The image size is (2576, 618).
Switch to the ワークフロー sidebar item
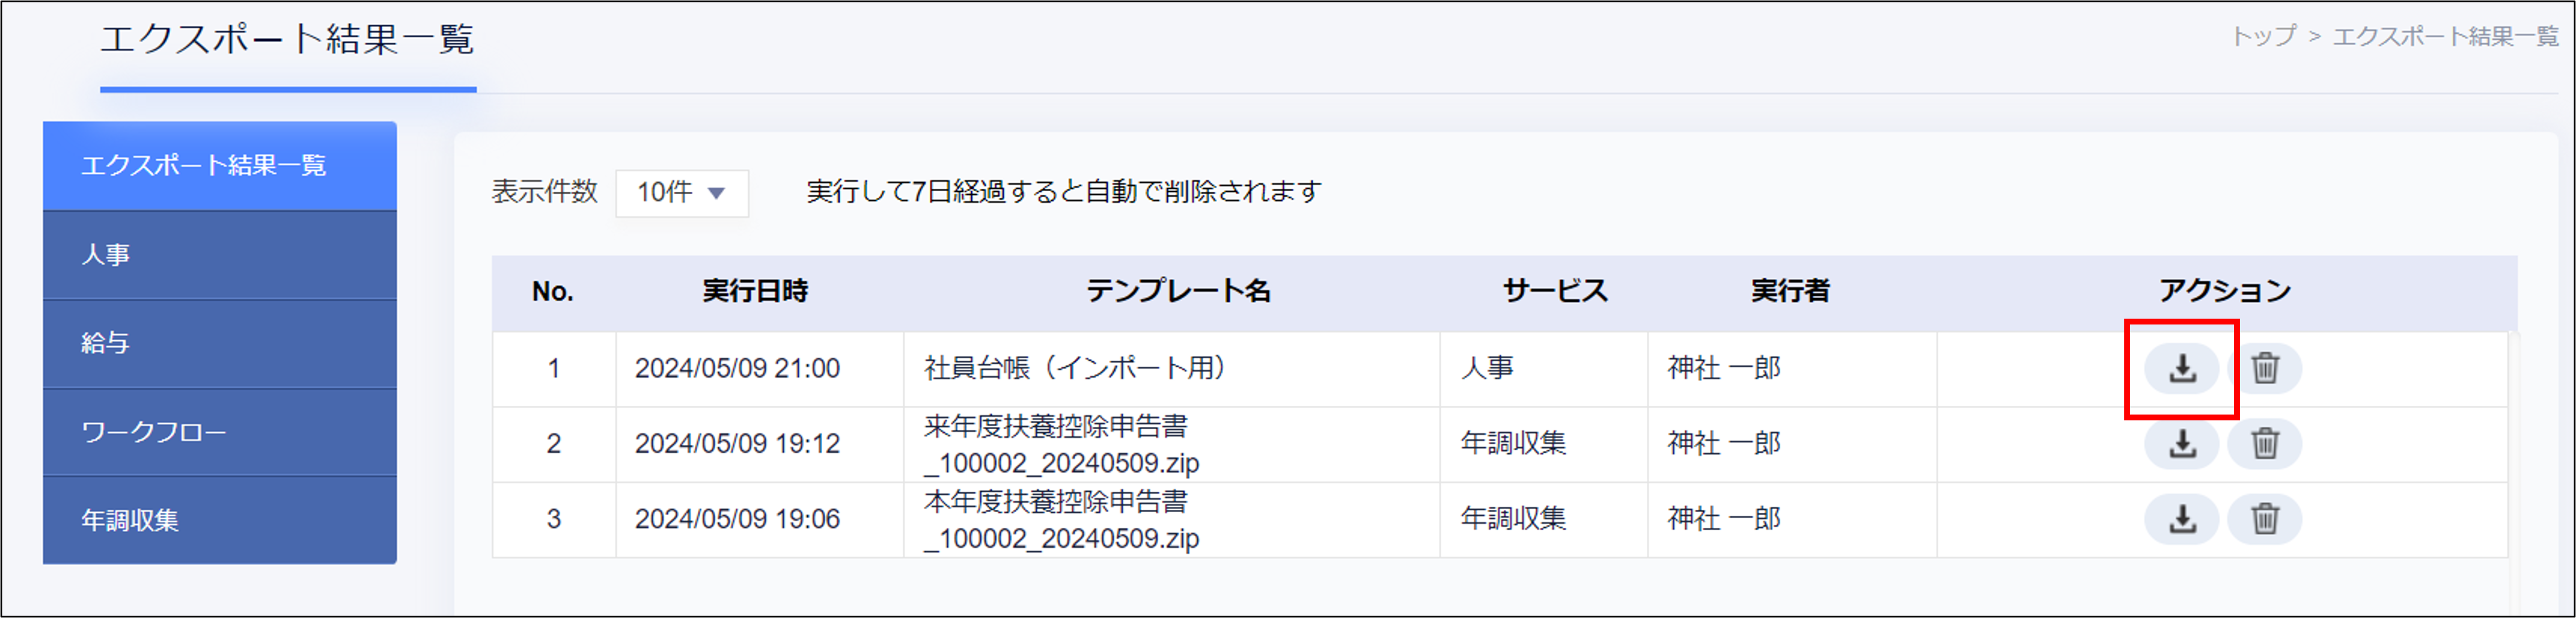point(218,431)
